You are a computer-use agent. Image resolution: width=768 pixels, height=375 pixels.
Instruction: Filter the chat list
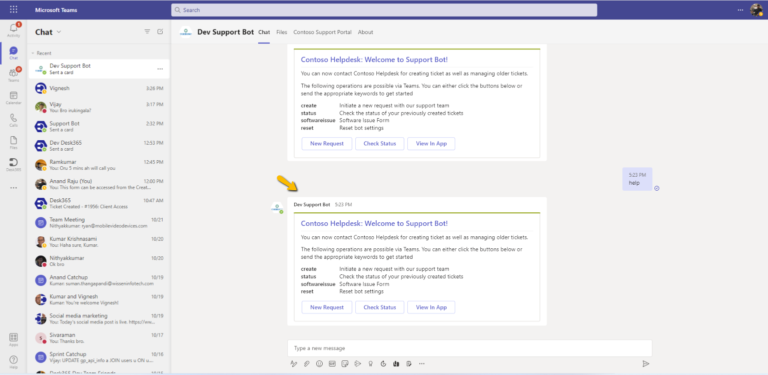147,32
